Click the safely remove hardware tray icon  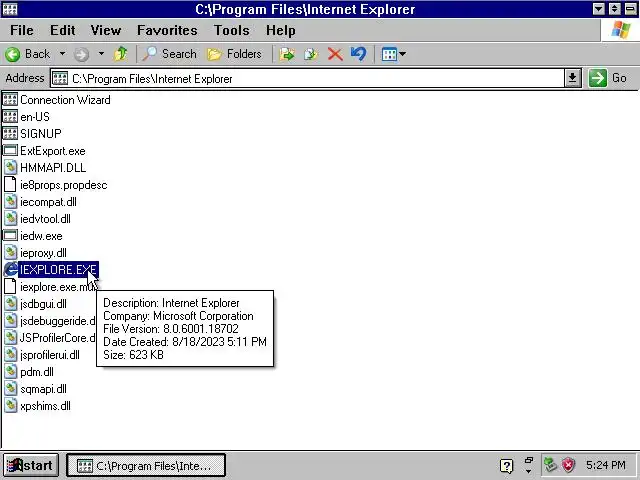pos(550,465)
